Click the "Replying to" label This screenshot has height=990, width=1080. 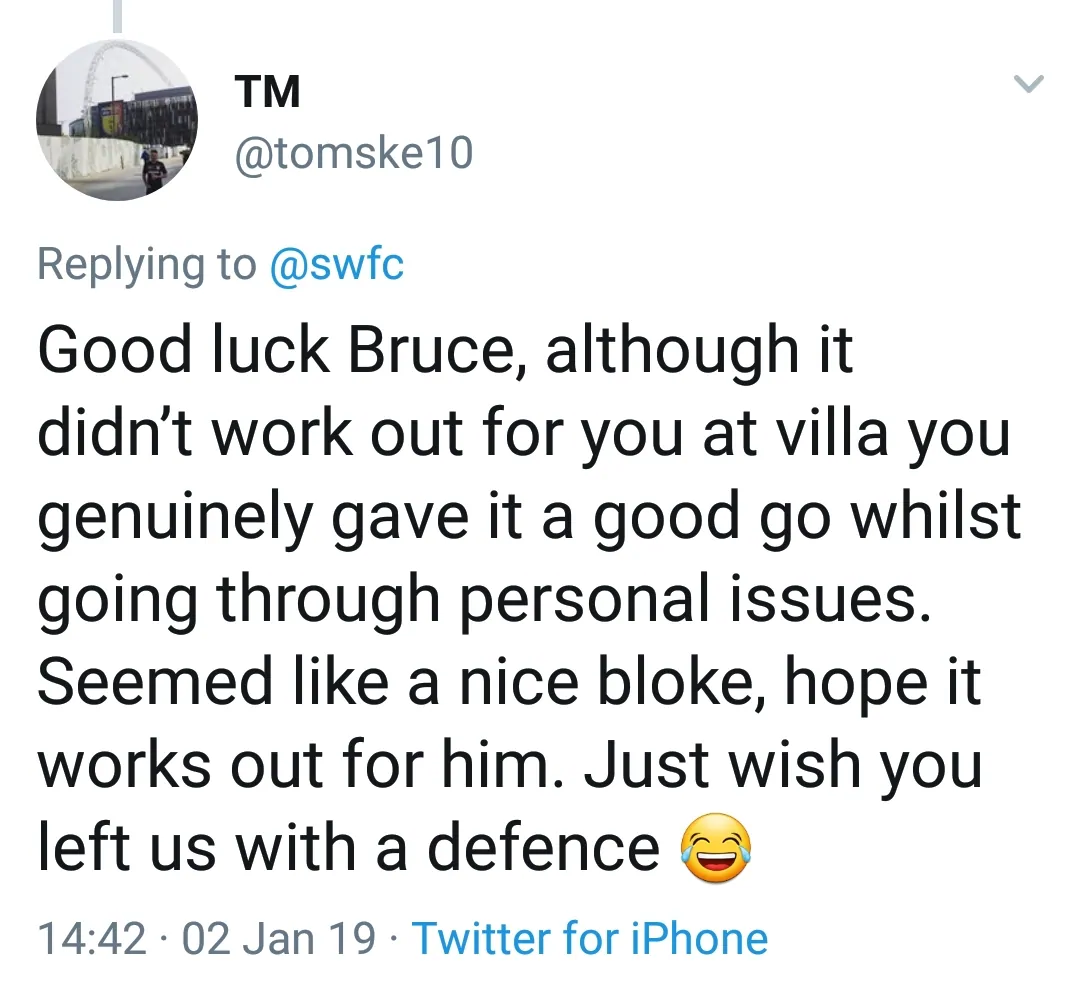(x=146, y=263)
